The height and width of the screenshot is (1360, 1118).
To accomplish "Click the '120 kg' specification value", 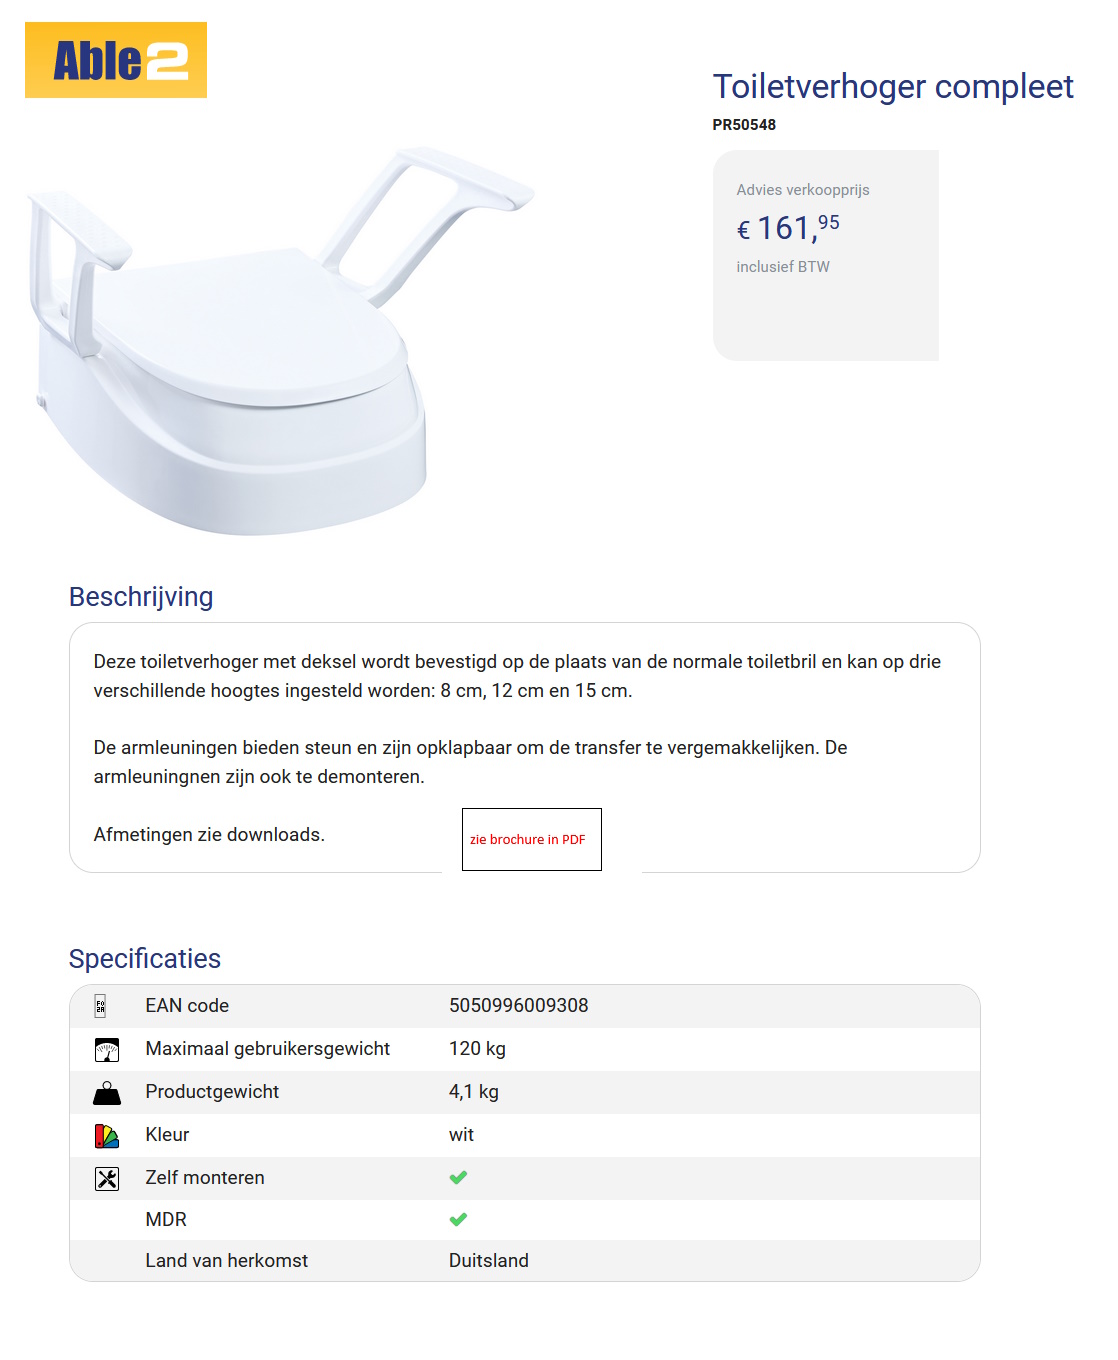I will pyautogui.click(x=477, y=1049).
